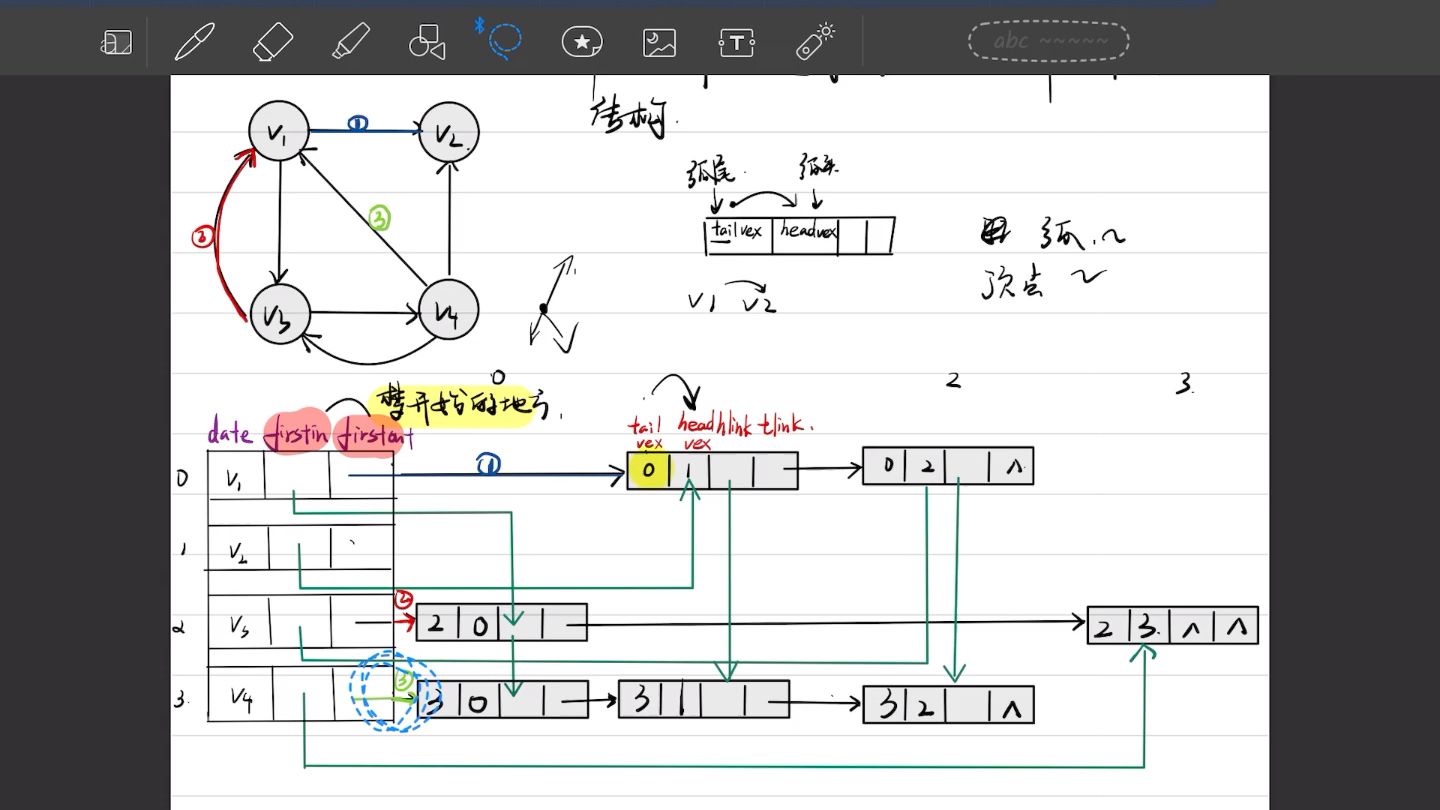Select the Pen tool
The height and width of the screenshot is (810, 1440).
[195, 42]
